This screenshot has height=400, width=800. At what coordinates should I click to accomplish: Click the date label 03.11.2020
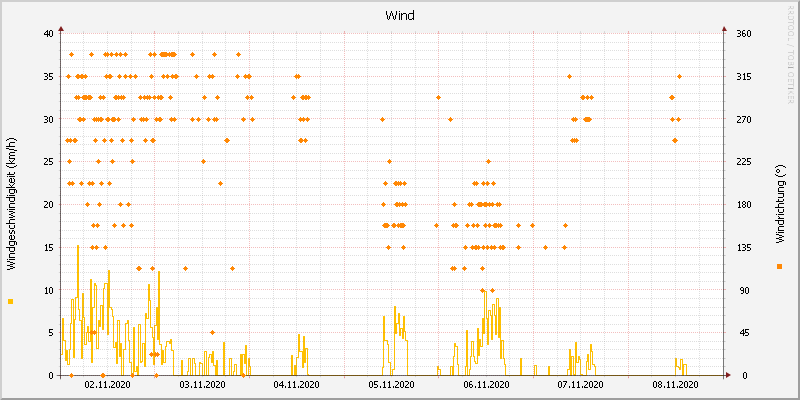(202, 385)
